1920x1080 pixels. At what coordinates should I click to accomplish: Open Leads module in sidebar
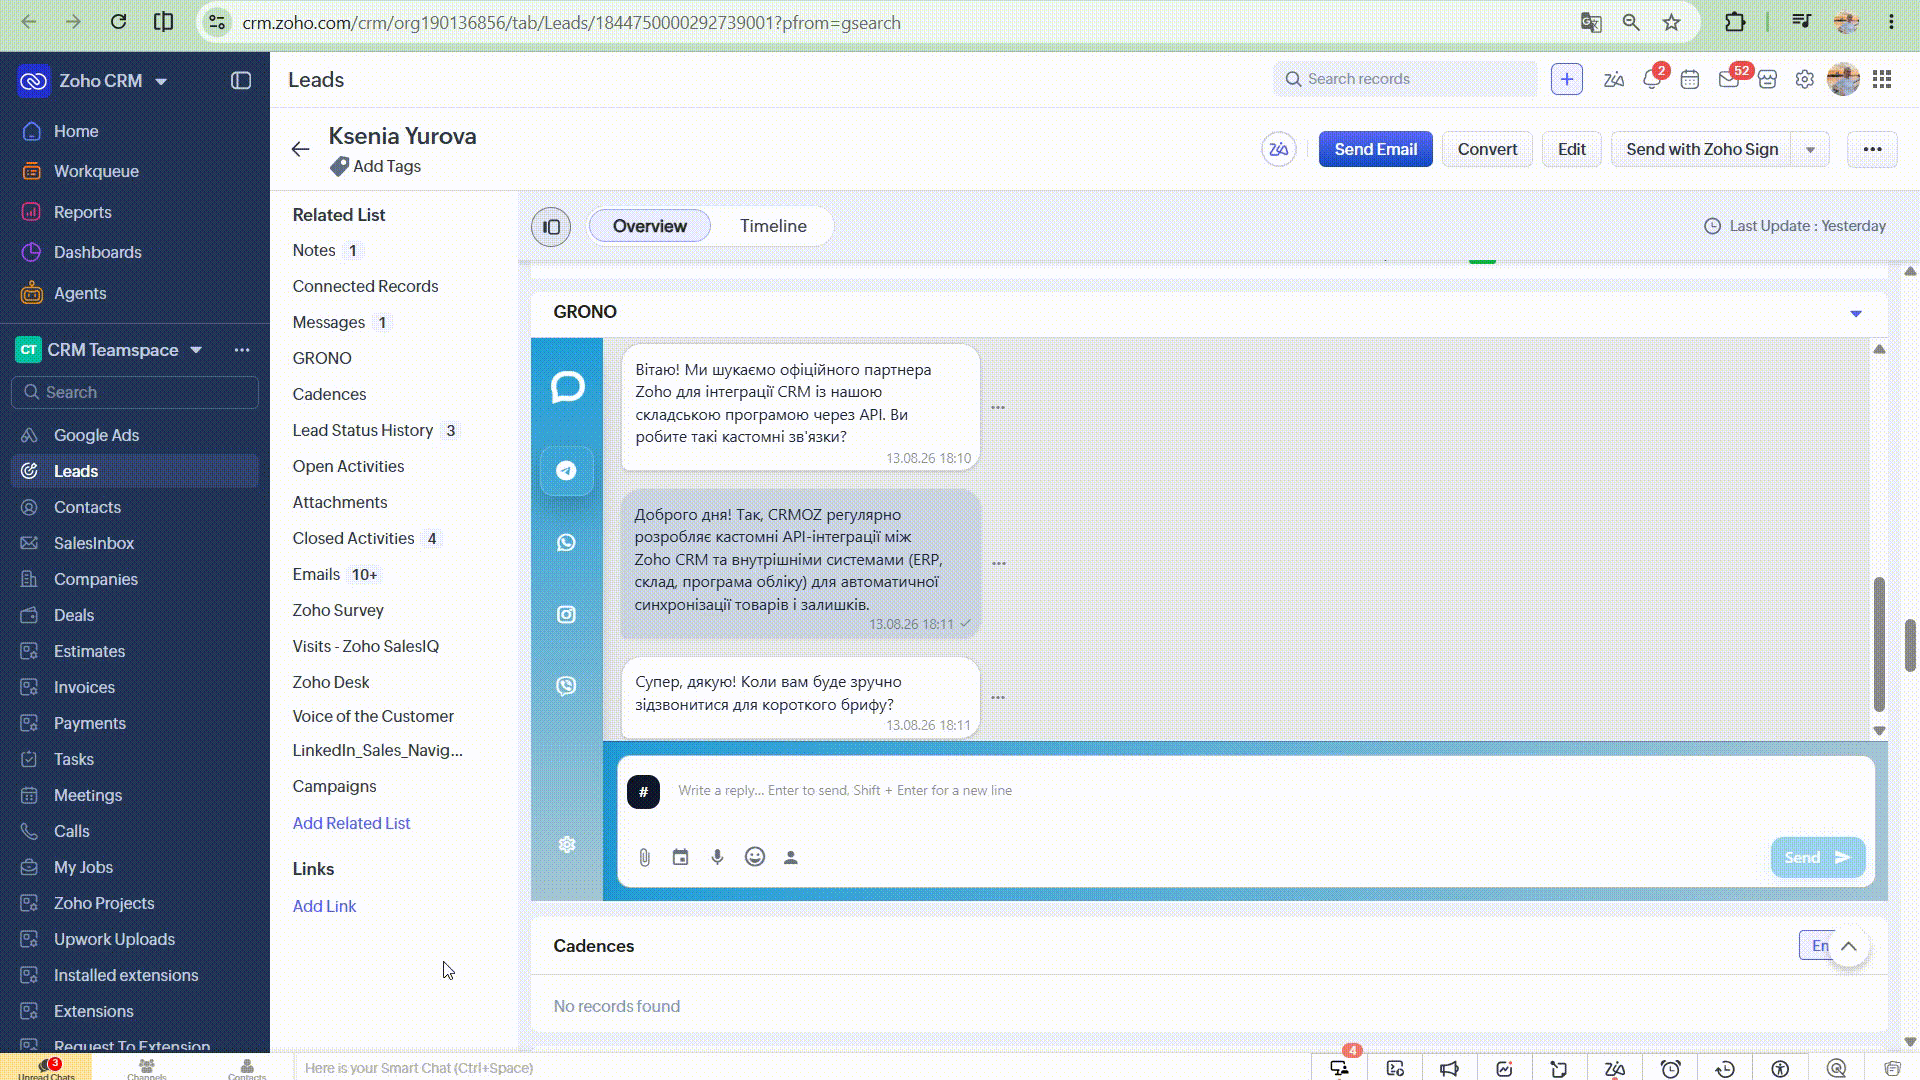(x=134, y=471)
